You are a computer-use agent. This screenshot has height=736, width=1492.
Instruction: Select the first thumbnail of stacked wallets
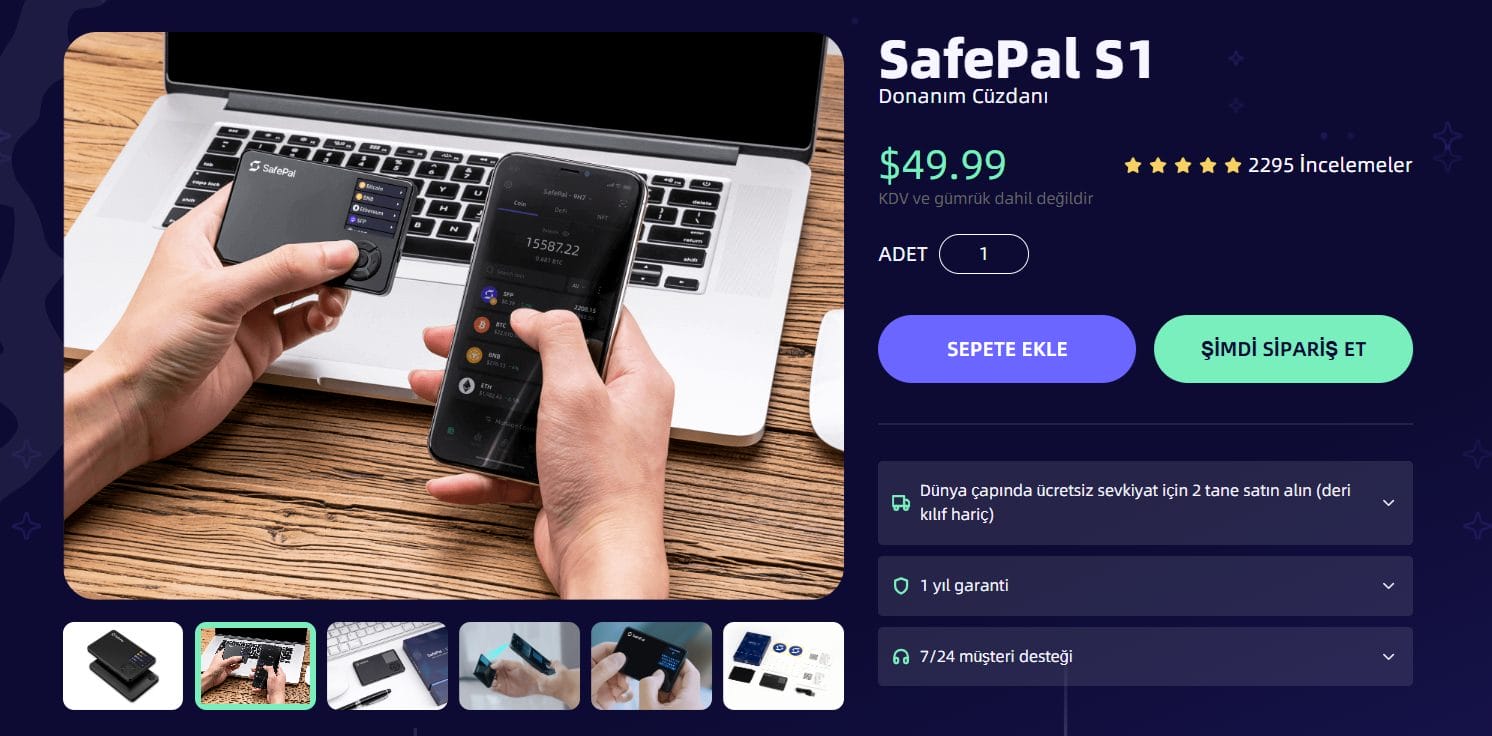pyautogui.click(x=123, y=666)
